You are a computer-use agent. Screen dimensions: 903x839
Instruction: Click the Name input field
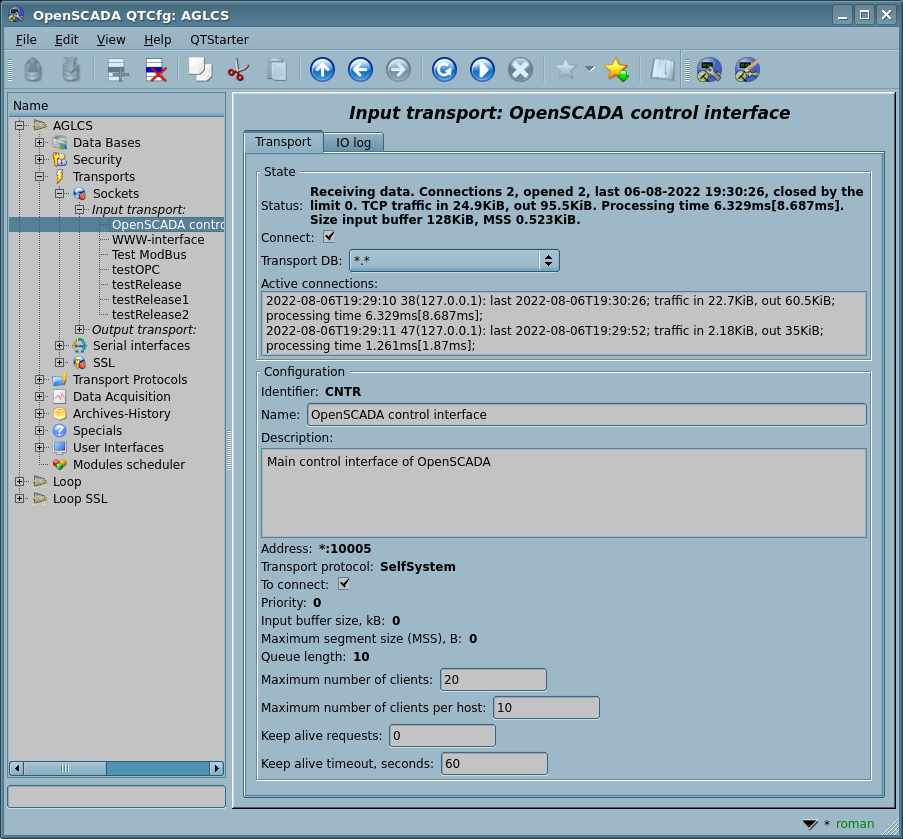tap(586, 415)
